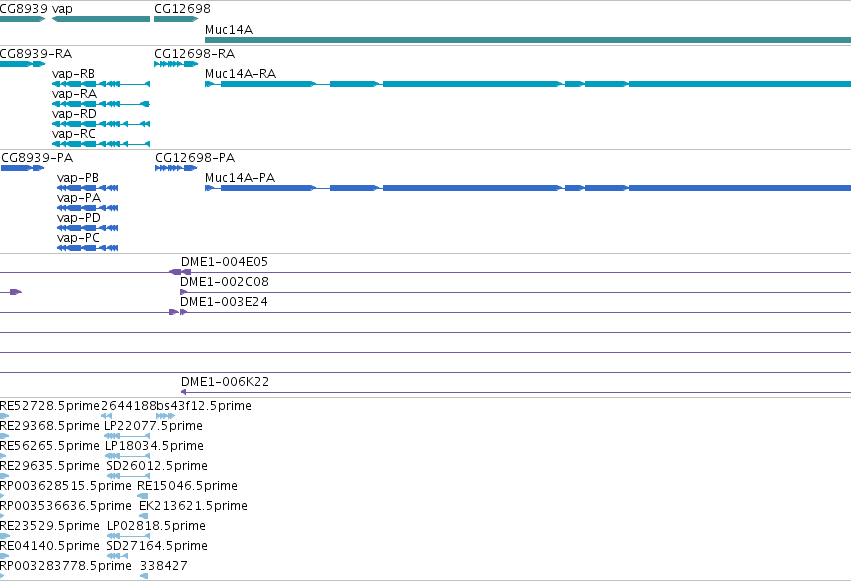Click the CG12698-PA protein label
Image resolution: width=851 pixels, height=581 pixels.
[x=195, y=158]
